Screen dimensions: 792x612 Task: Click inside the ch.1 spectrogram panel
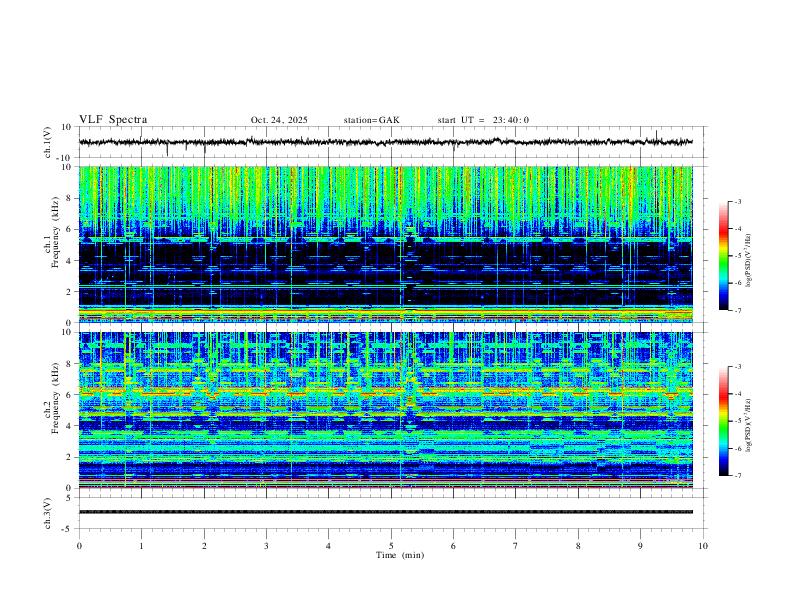pyautogui.click(x=386, y=244)
